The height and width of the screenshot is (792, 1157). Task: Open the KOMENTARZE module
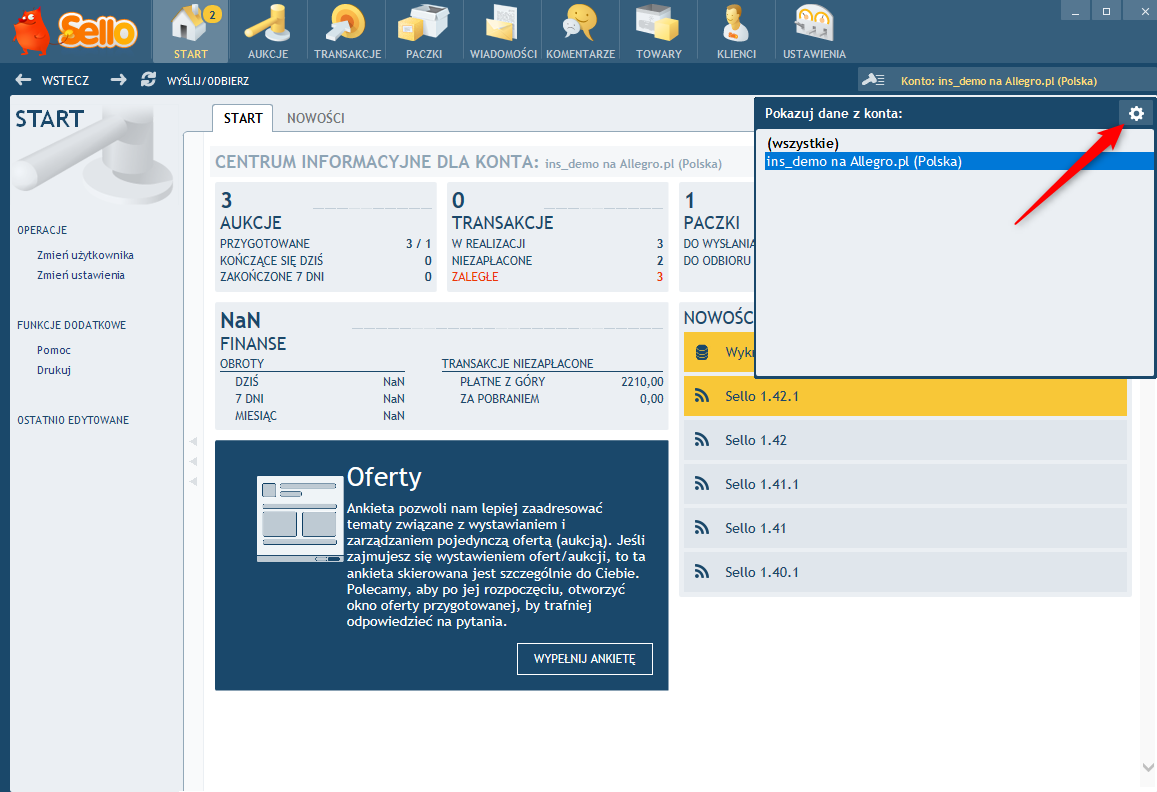(581, 32)
